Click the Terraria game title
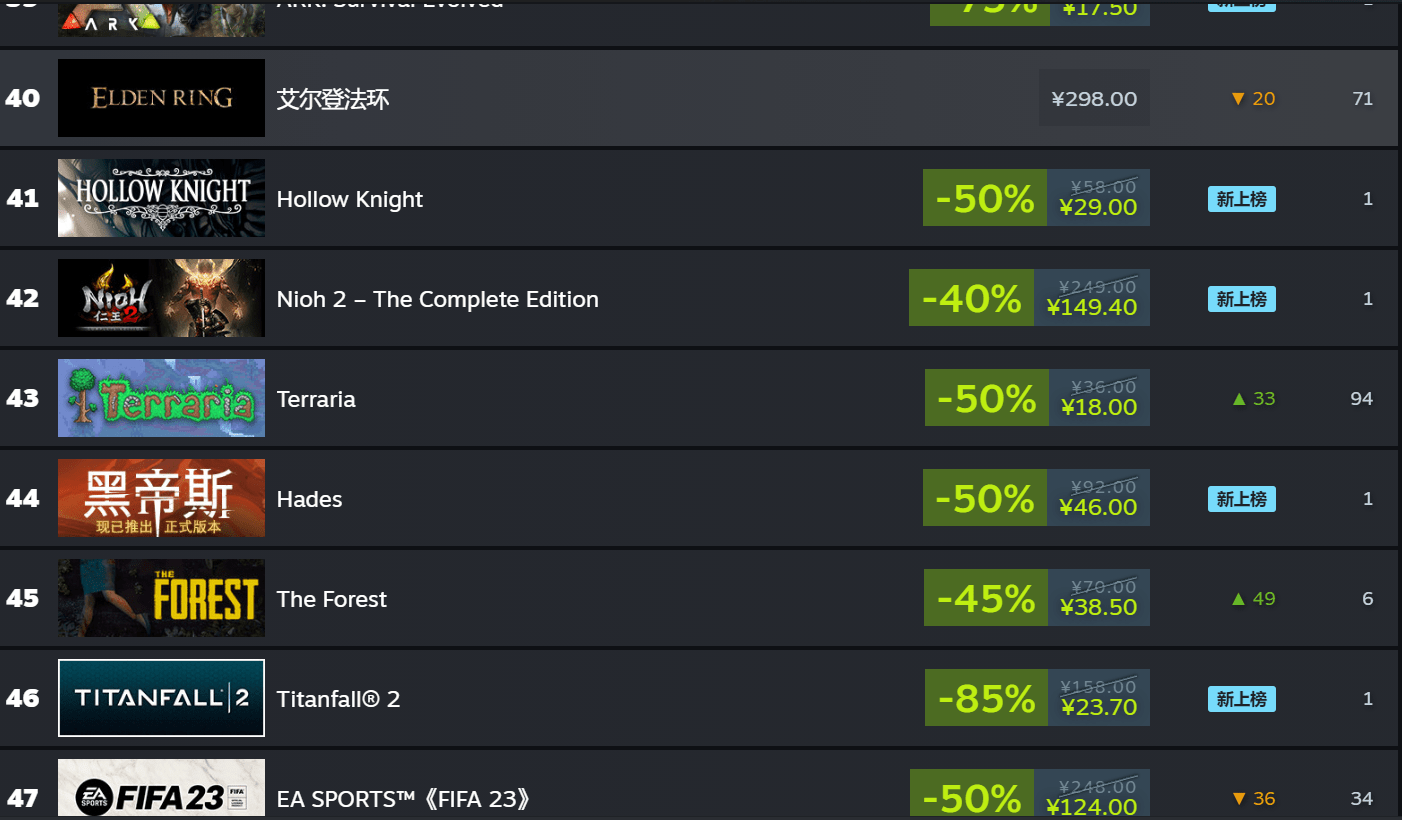 point(316,399)
